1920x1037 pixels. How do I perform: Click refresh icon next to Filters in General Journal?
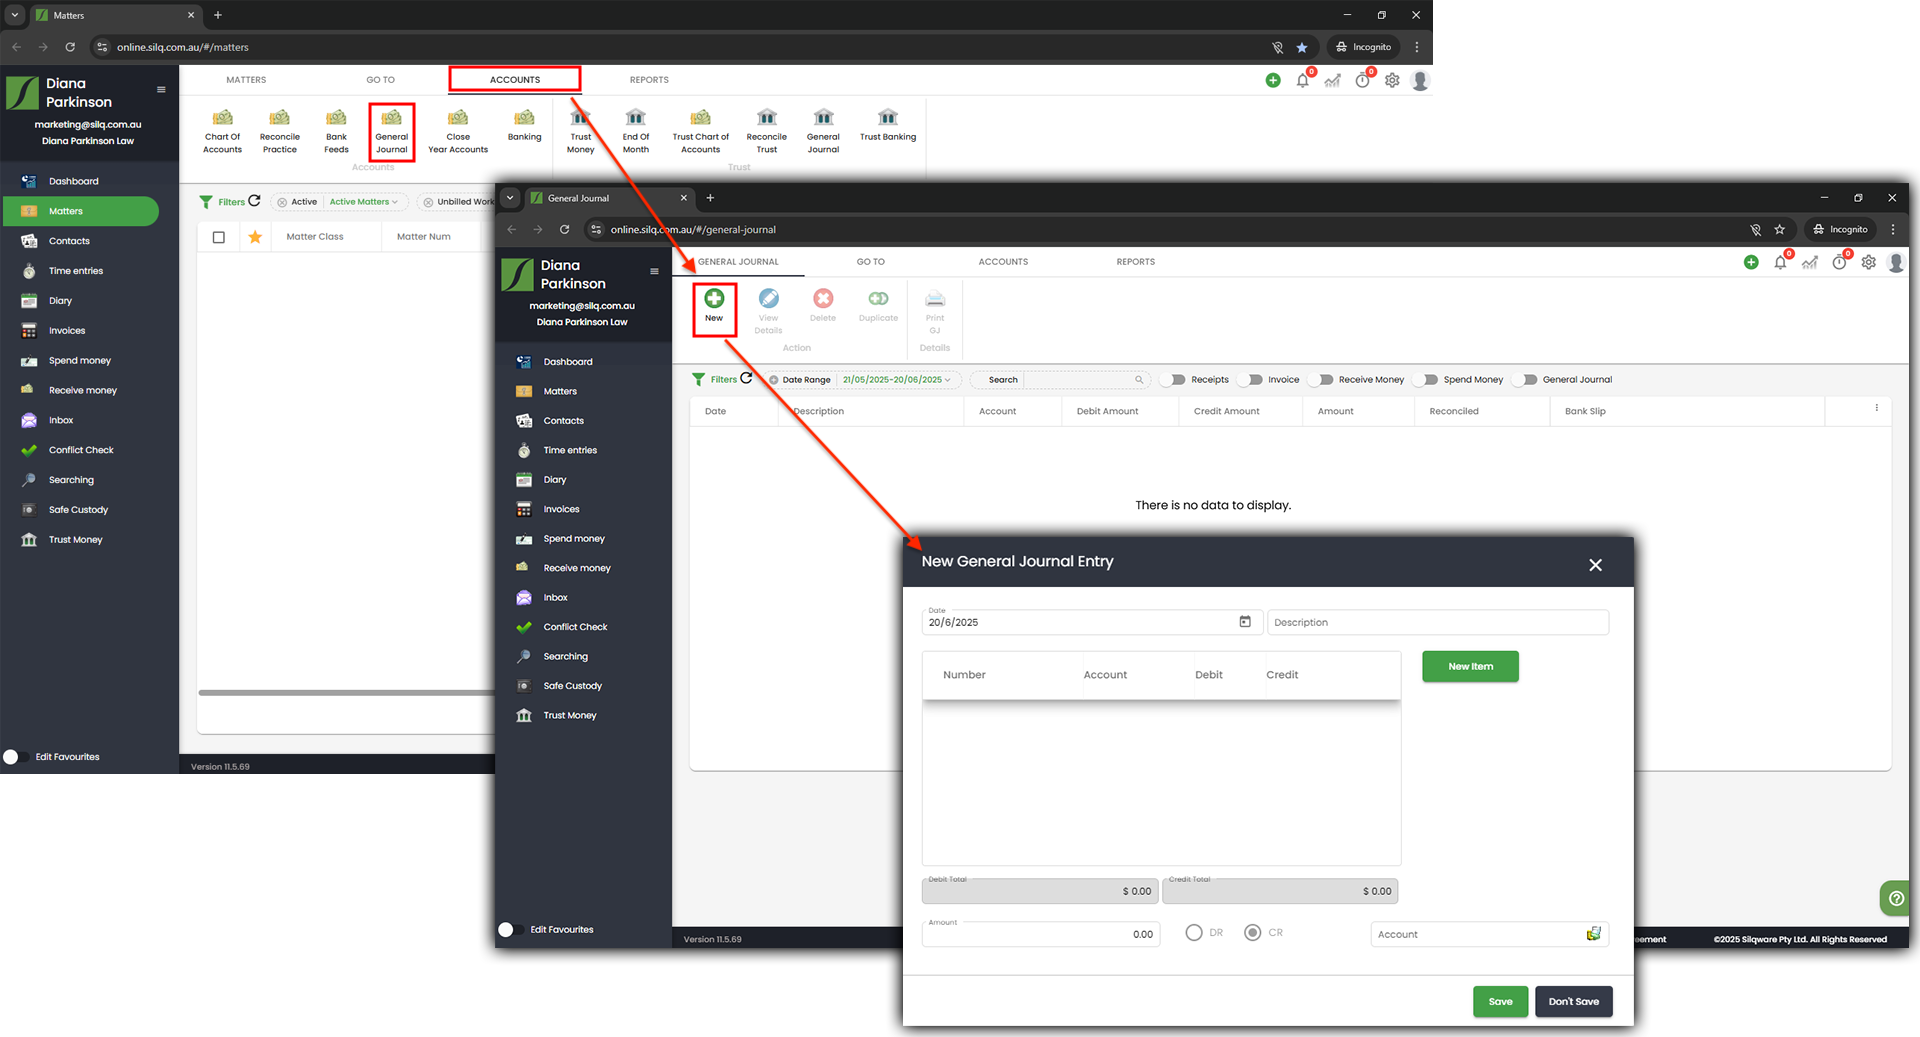click(x=746, y=378)
